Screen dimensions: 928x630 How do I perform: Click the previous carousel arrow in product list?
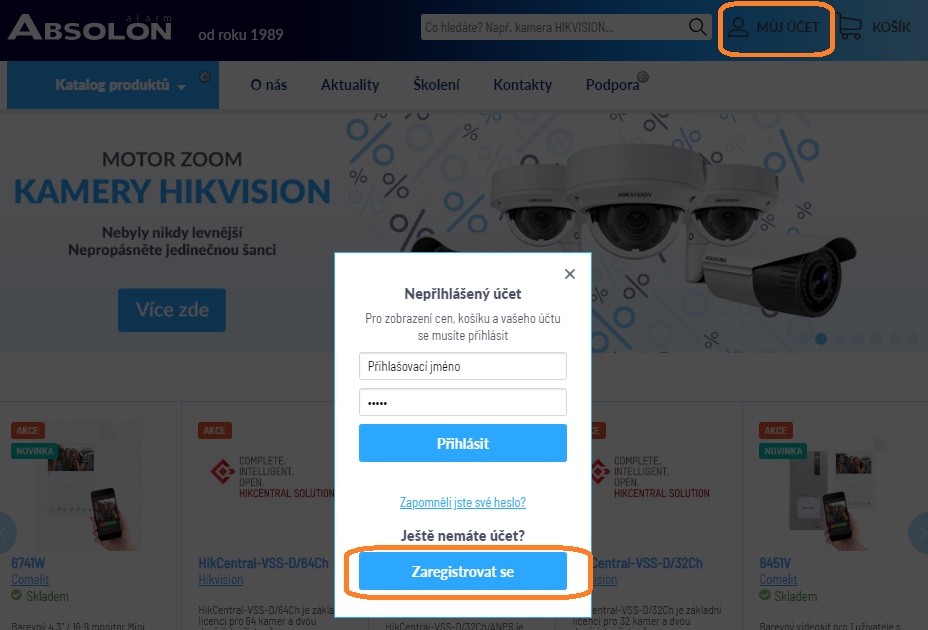[7, 533]
